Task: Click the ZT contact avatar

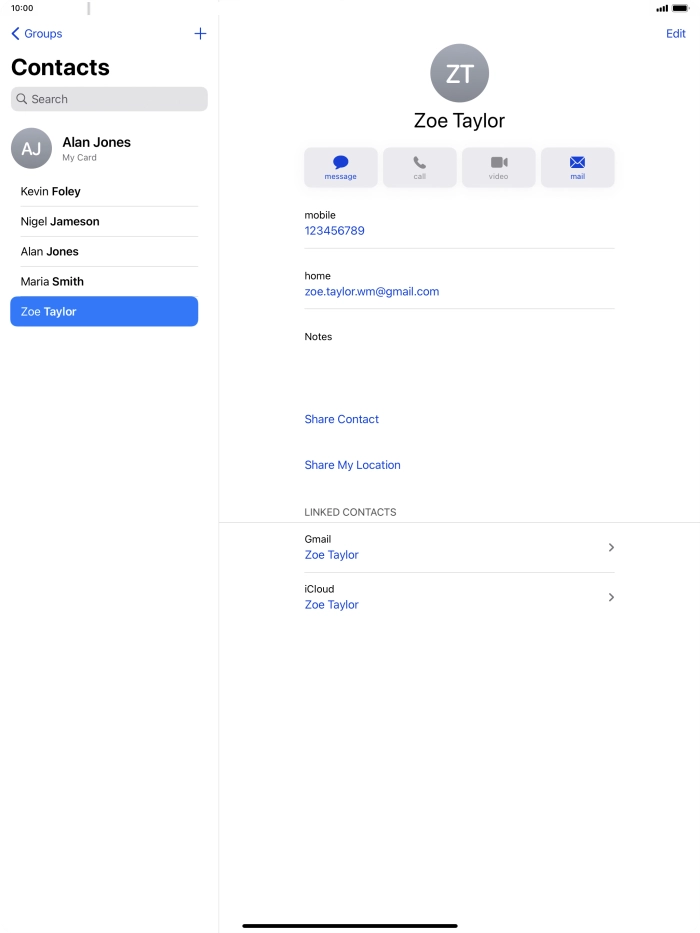Action: (460, 73)
